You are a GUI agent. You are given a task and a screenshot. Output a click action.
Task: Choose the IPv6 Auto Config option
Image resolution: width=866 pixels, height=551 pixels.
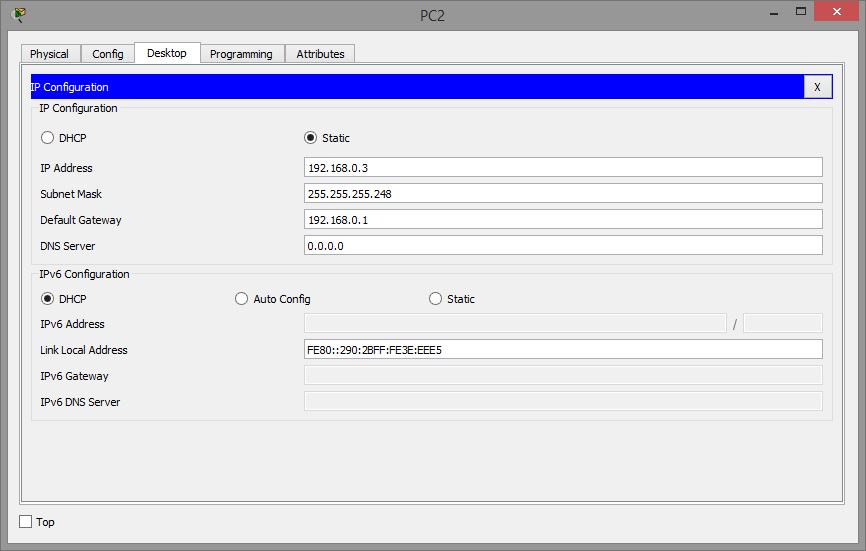point(241,299)
